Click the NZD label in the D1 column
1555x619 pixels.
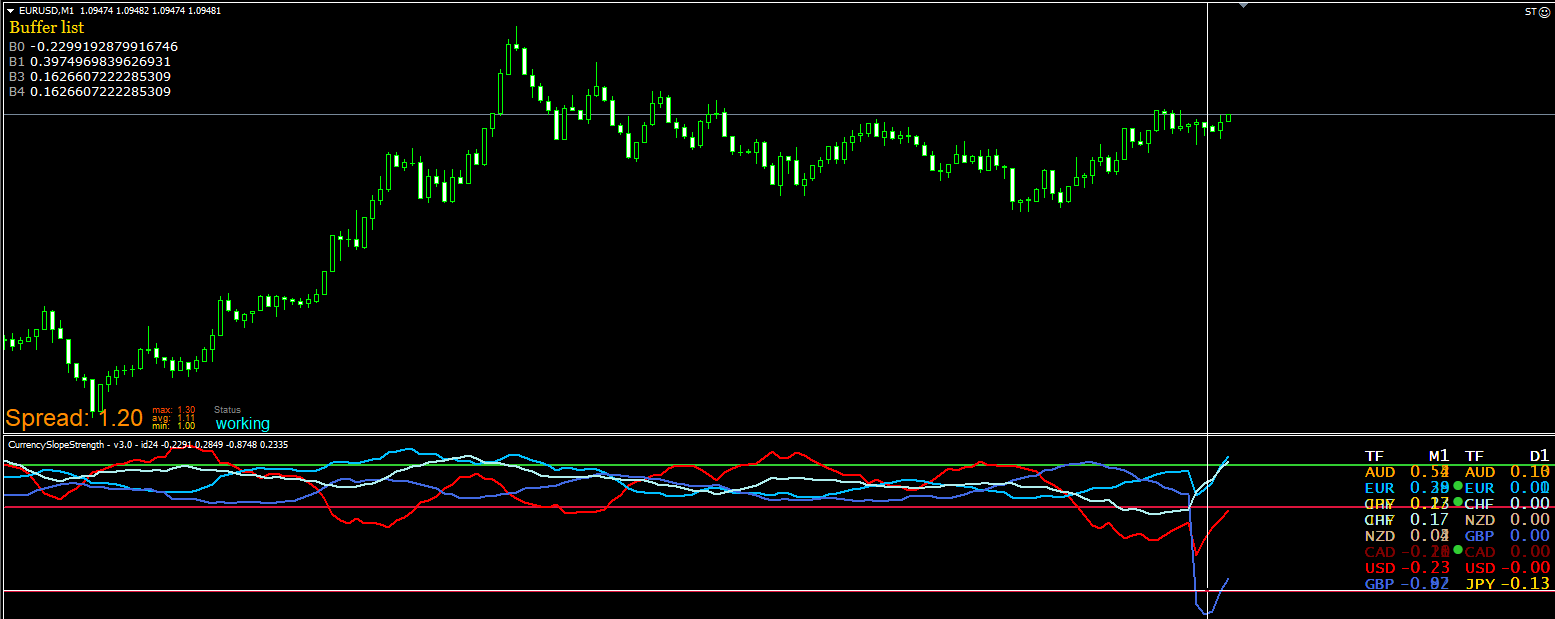coord(1480,520)
